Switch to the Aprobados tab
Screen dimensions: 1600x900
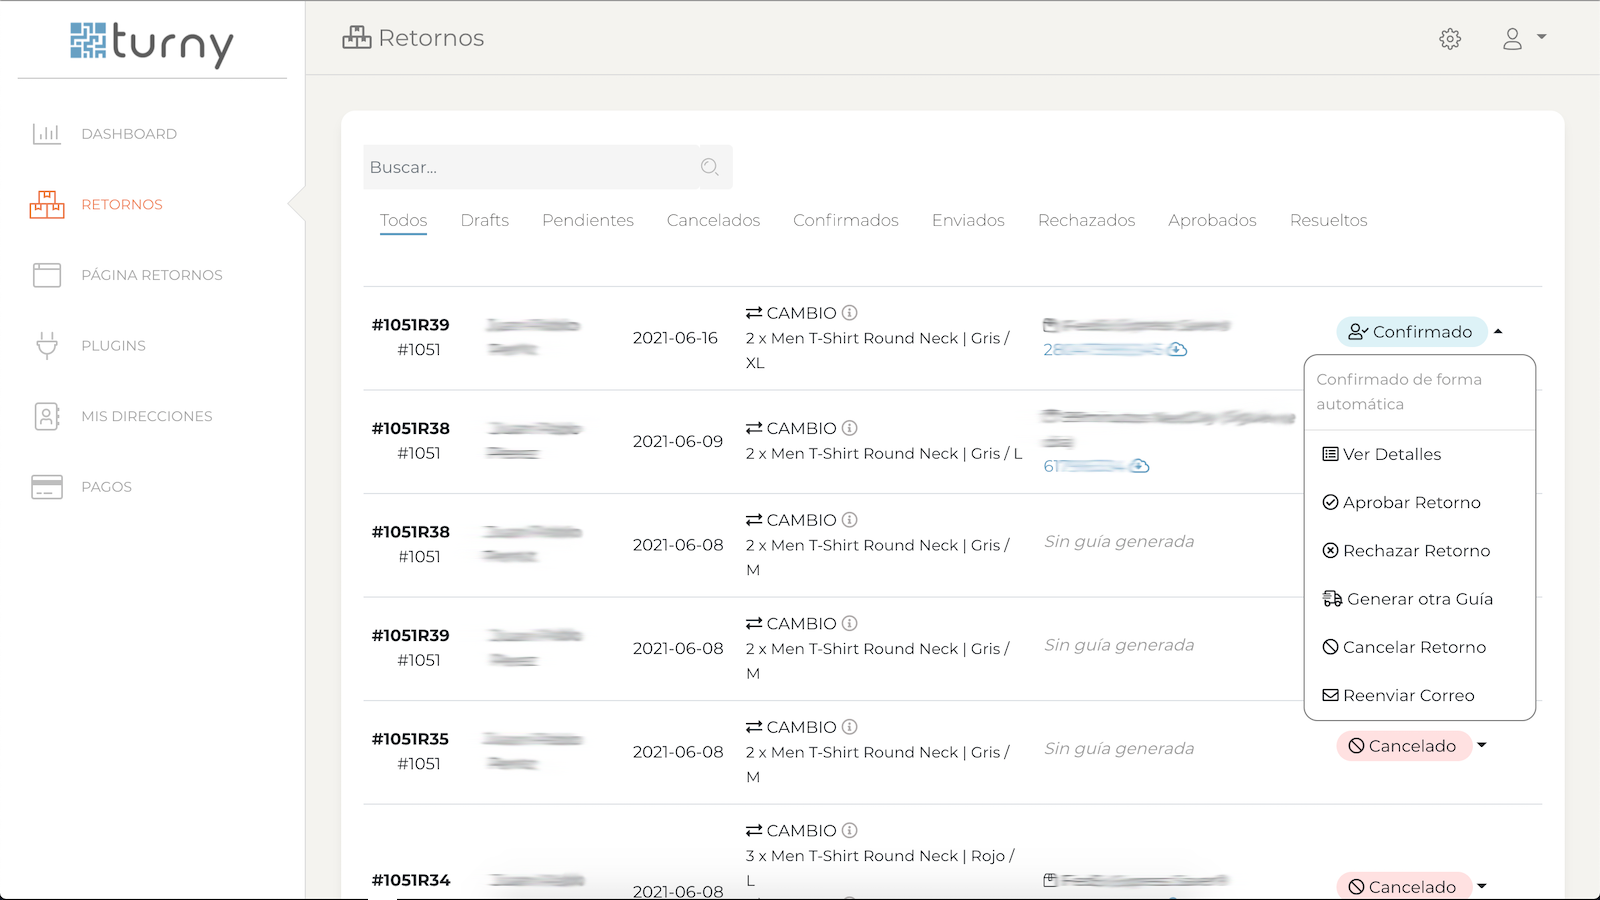click(1212, 220)
